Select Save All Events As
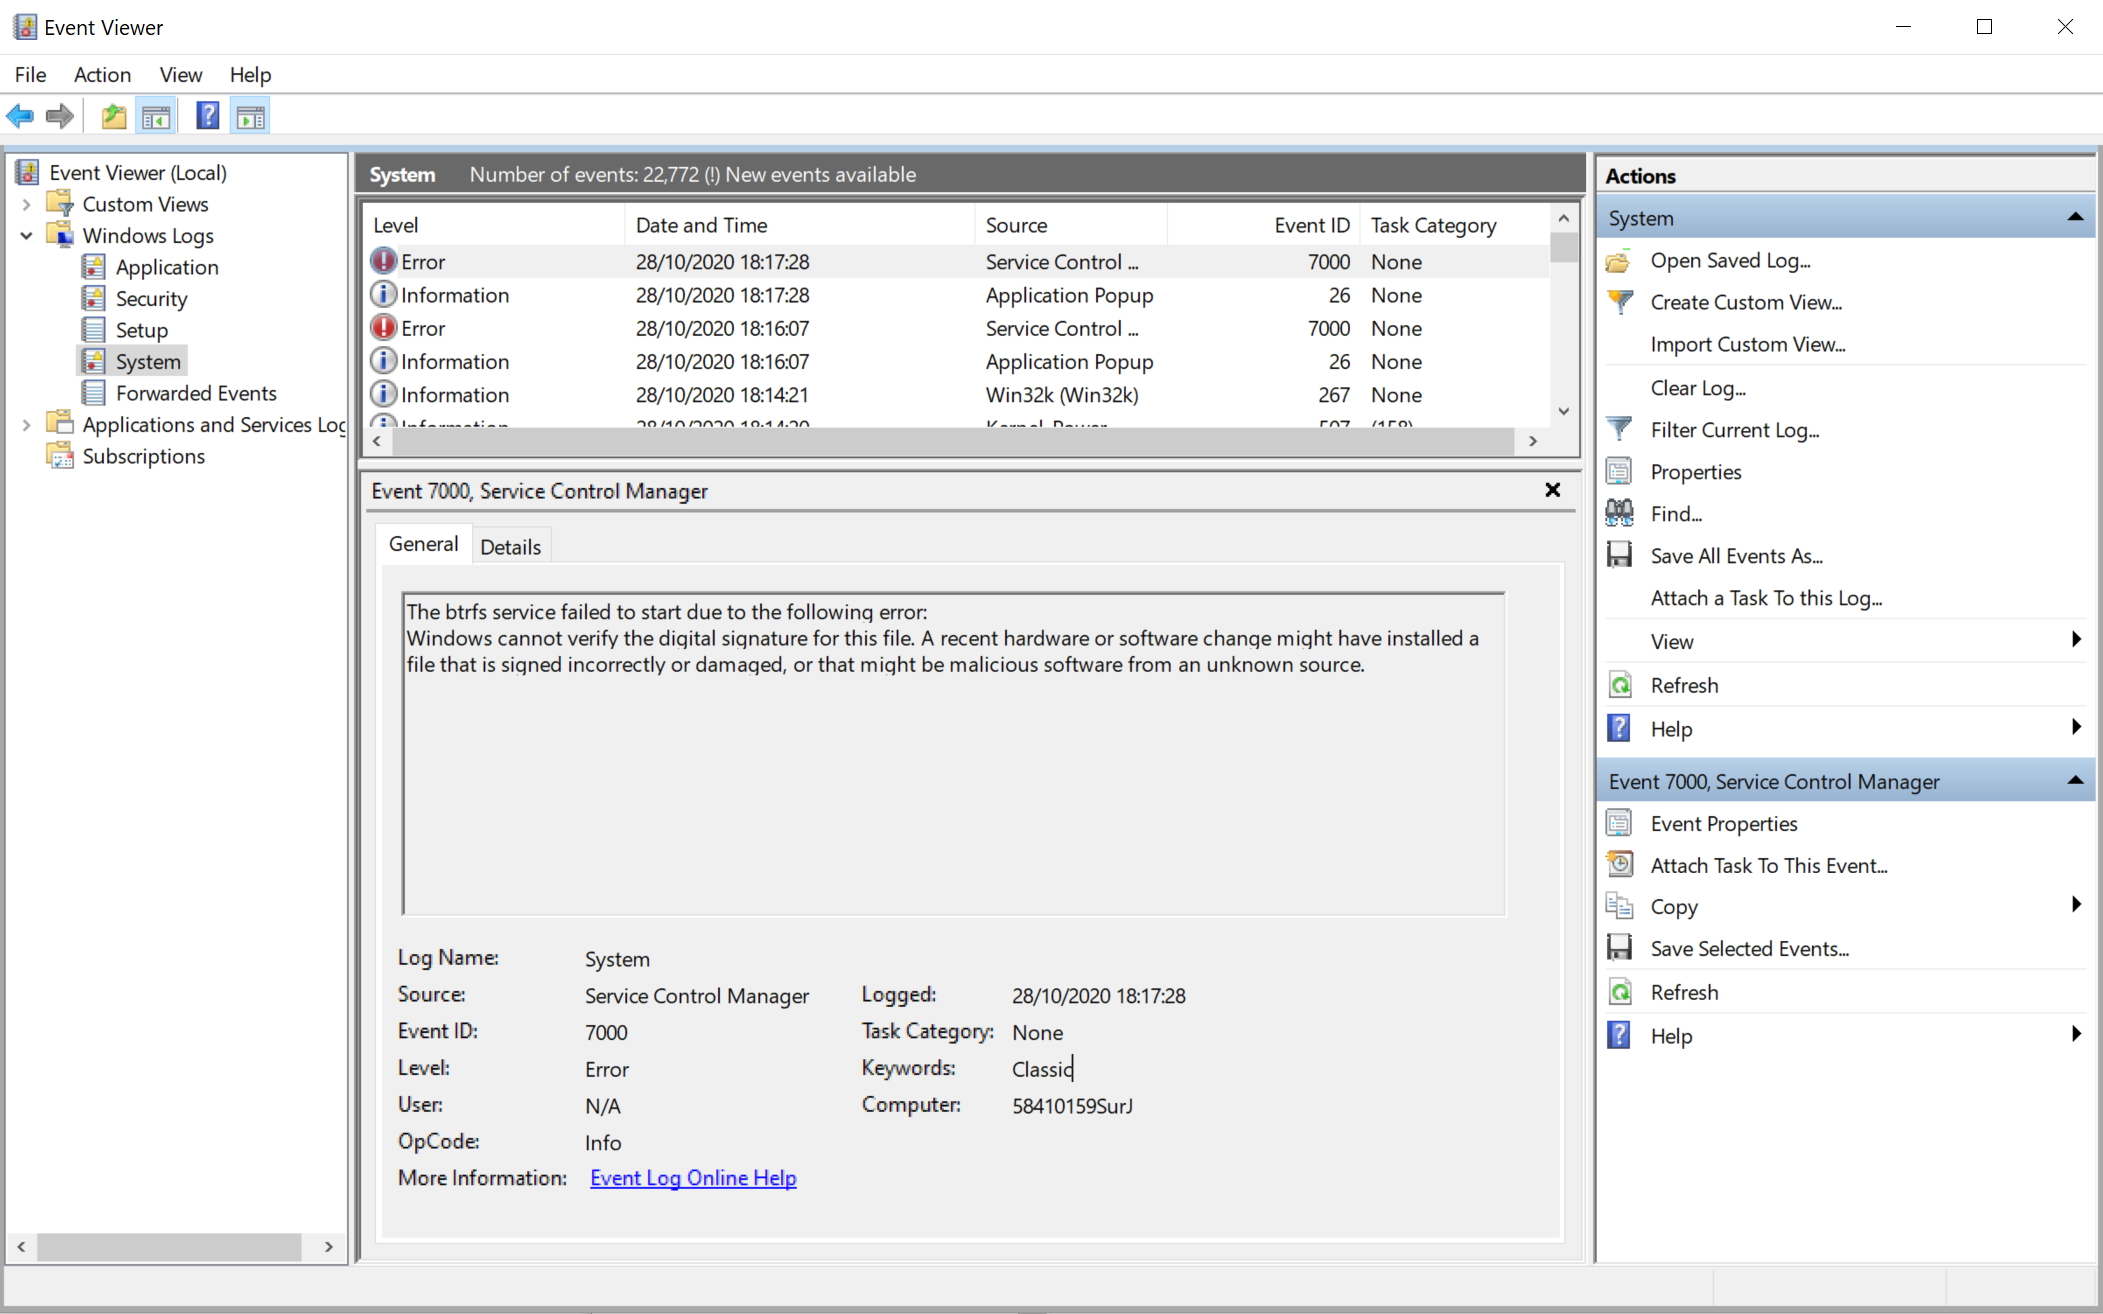The height and width of the screenshot is (1314, 2103). click(x=1737, y=555)
